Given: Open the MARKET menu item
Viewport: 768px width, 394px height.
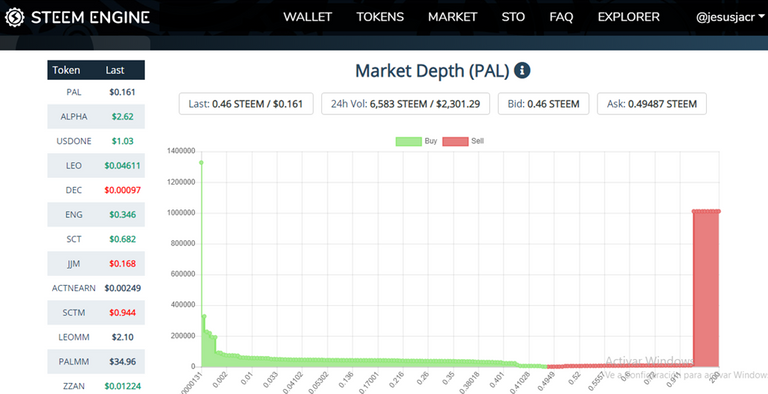Looking at the screenshot, I should pos(453,17).
